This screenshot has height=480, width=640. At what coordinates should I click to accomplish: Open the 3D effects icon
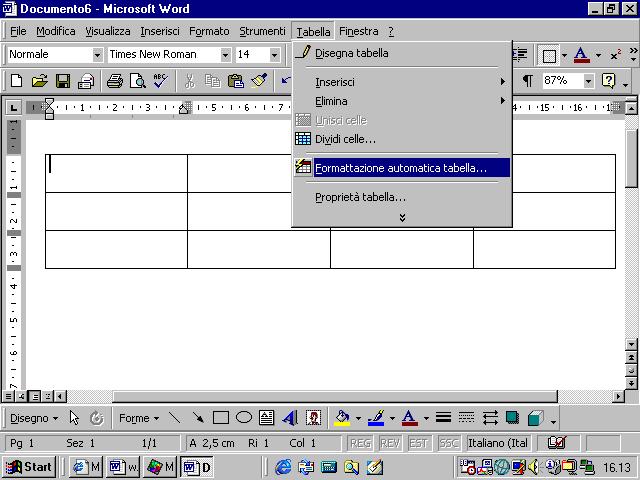pos(536,418)
